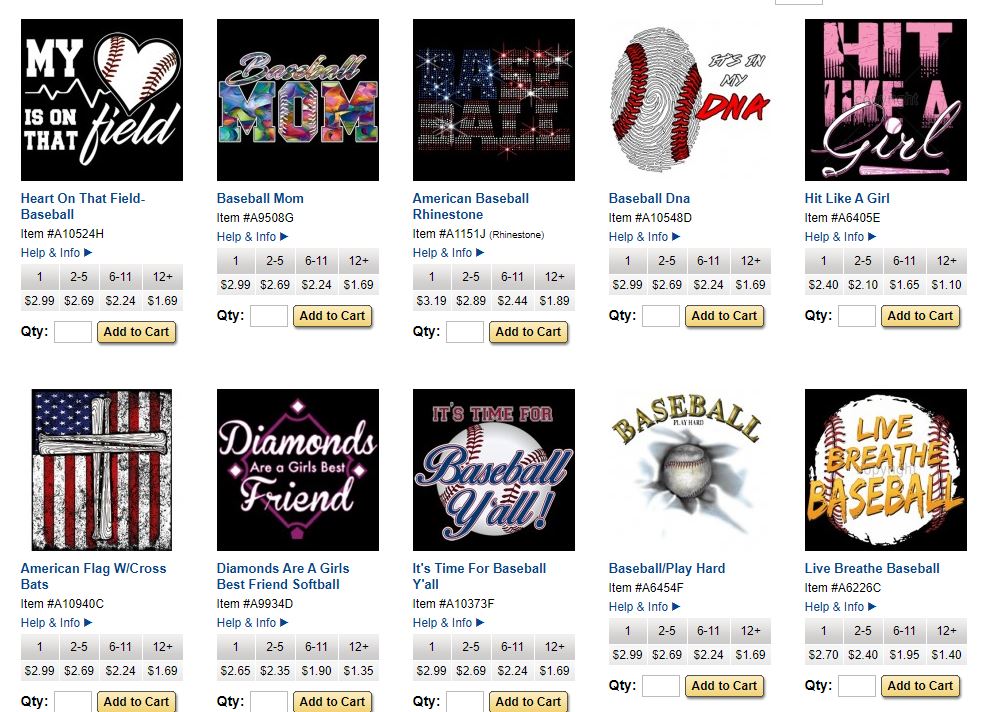This screenshot has height=712, width=997.
Task: Focus the Qty field for Baseball Dna
Action: click(661, 316)
